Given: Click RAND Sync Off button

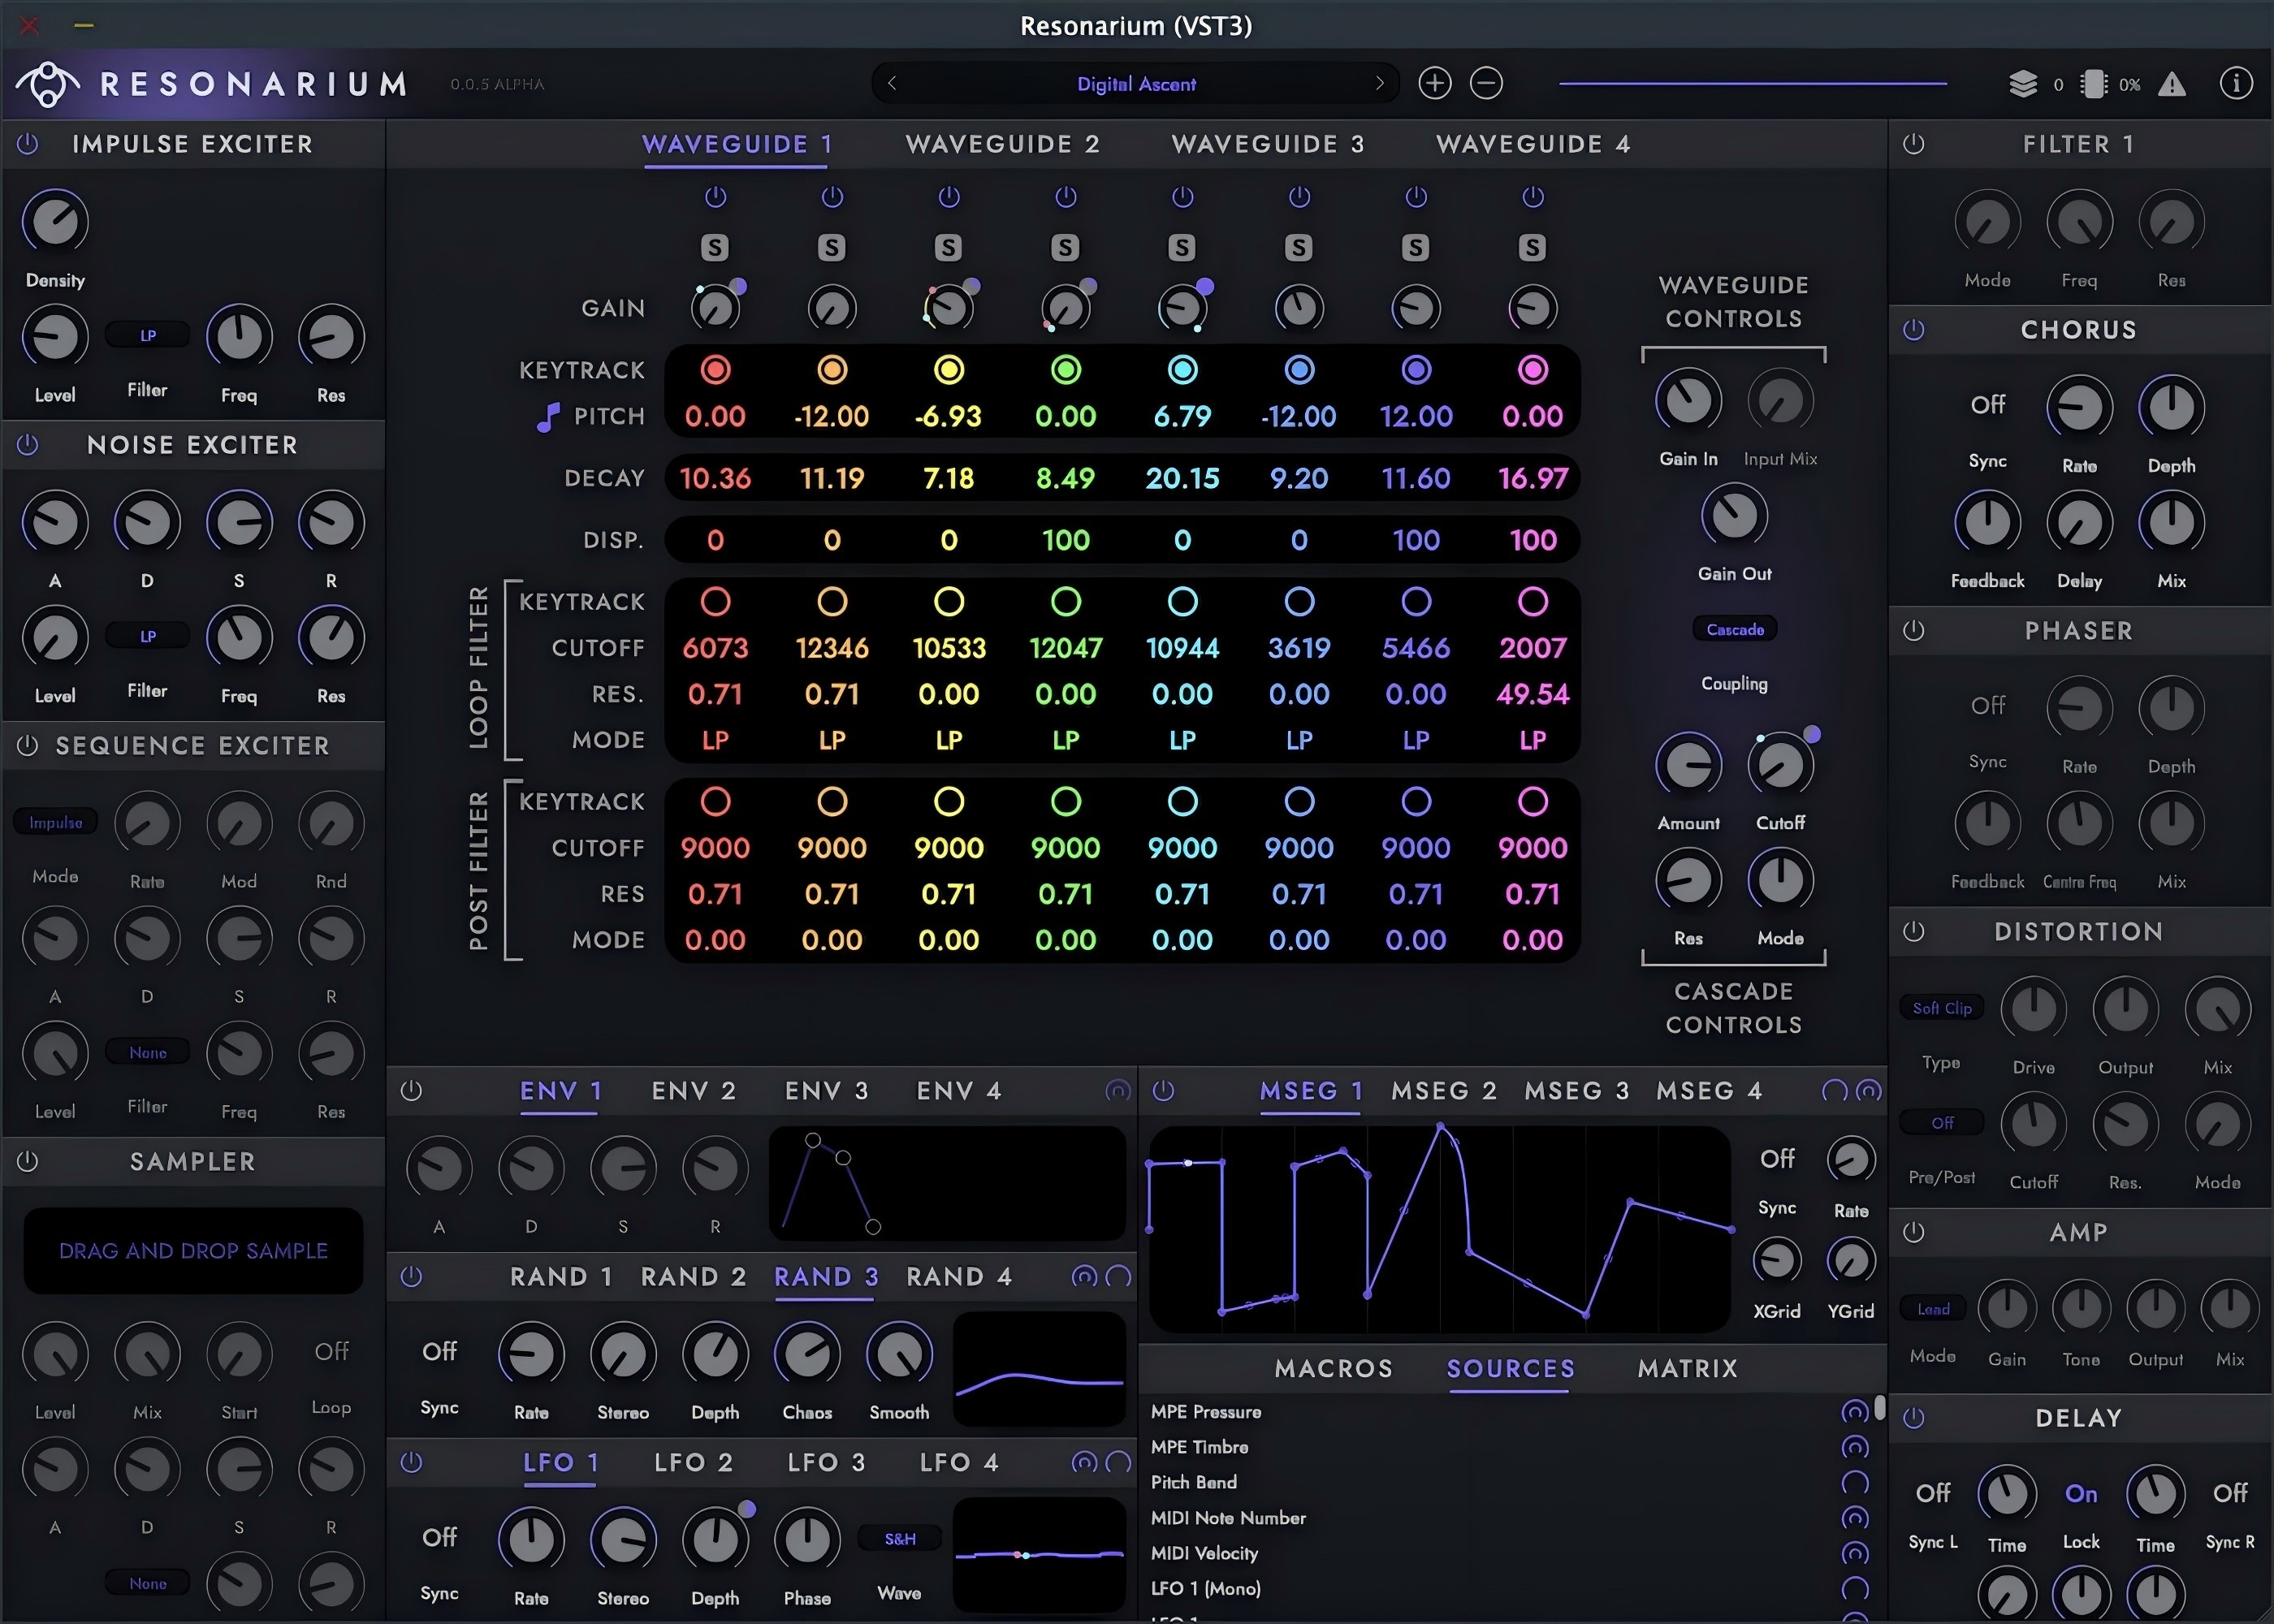Looking at the screenshot, I should (439, 1352).
